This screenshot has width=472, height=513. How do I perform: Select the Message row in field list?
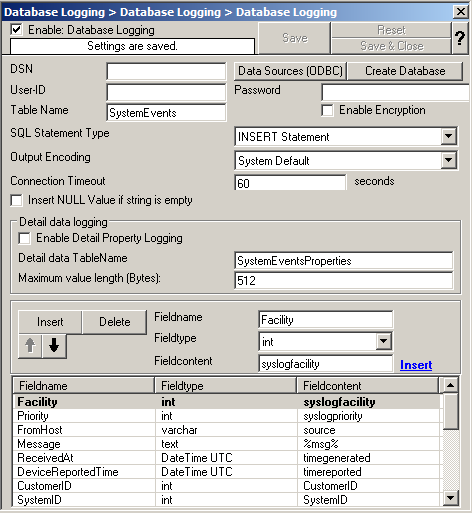coord(227,444)
